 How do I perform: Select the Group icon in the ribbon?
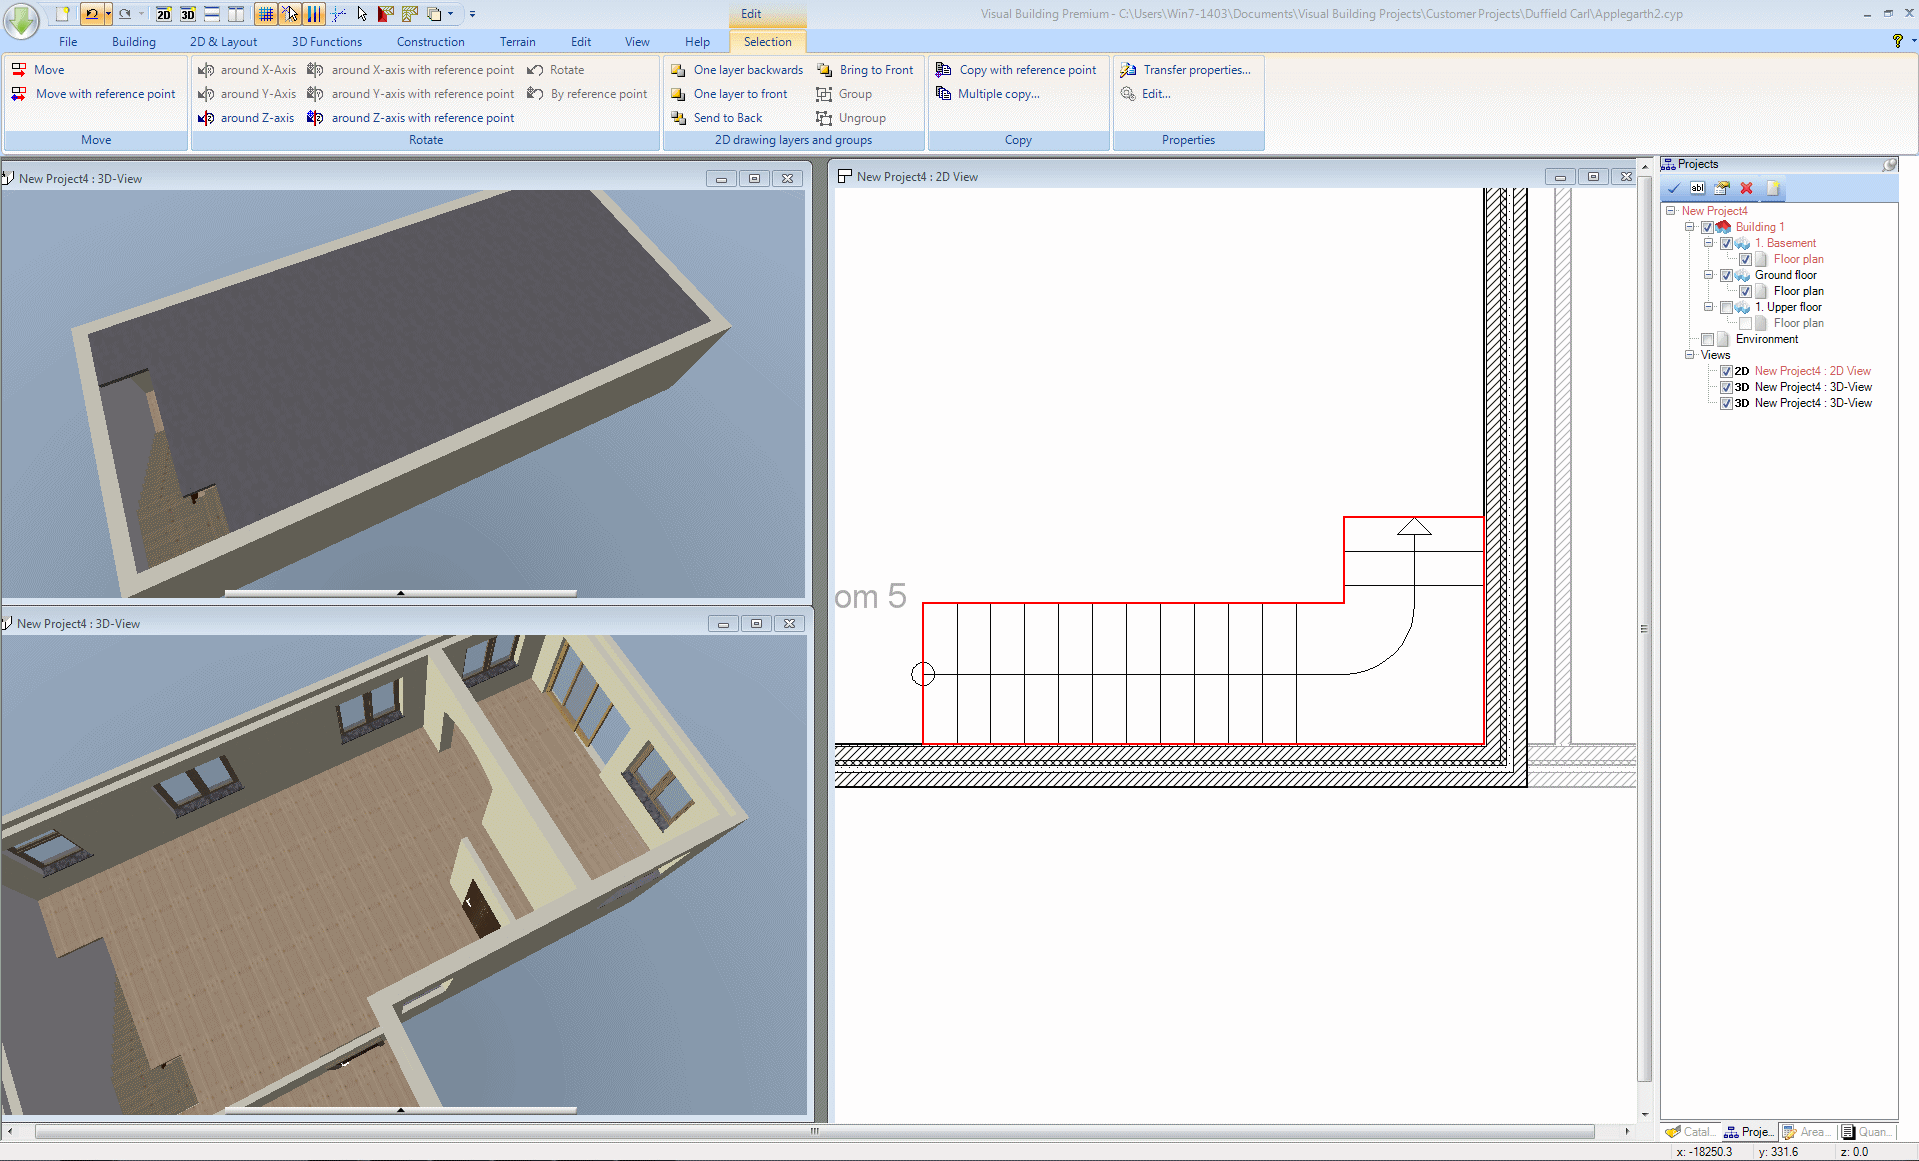pos(825,93)
